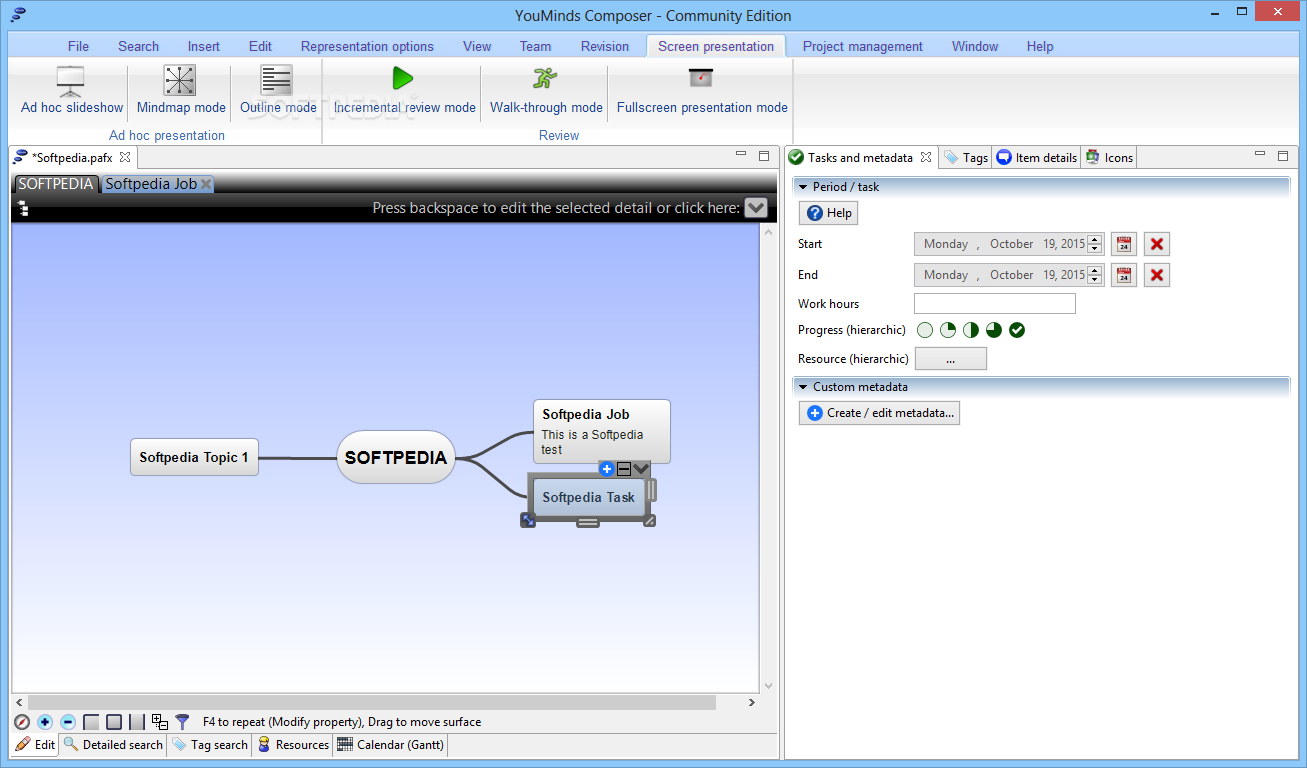This screenshot has height=768, width=1307.
Task: Close the Softpedia.pafx editor tab
Action: (x=125, y=157)
